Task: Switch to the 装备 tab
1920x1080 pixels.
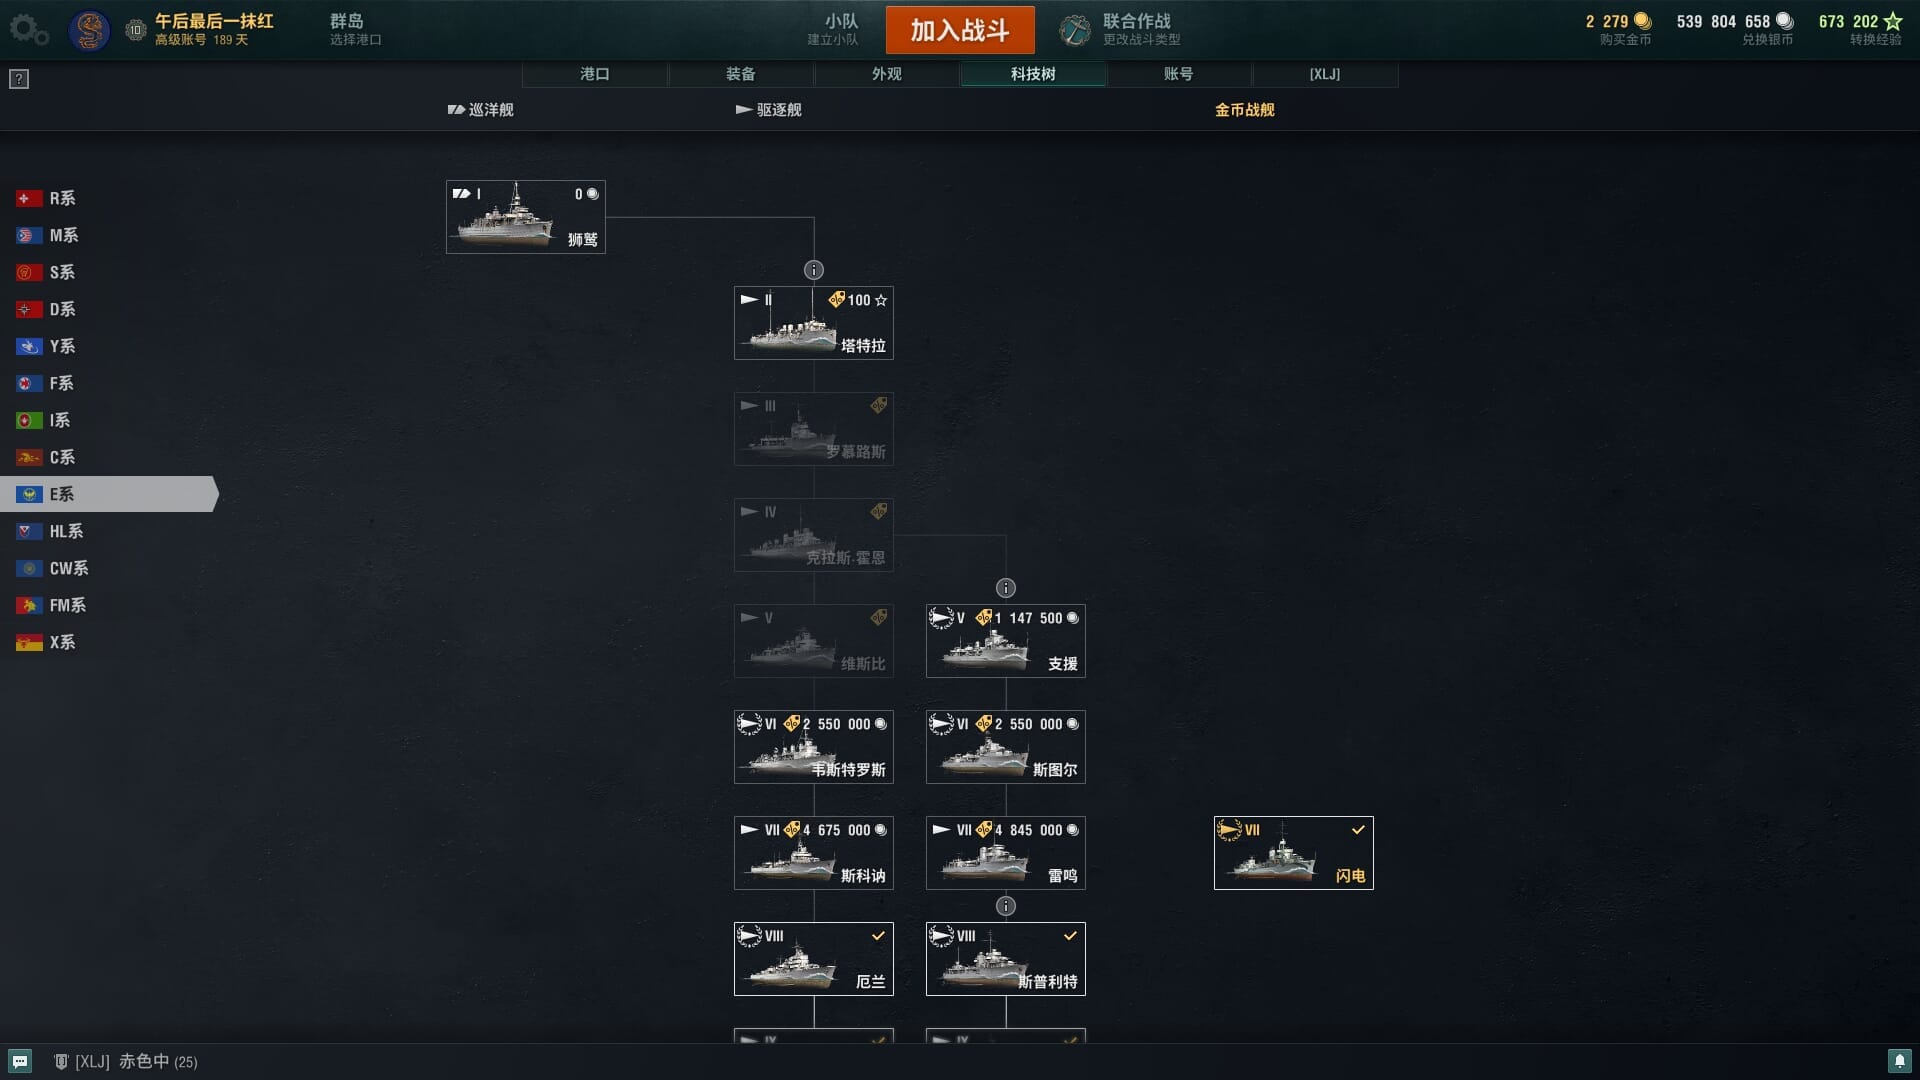Action: pyautogui.click(x=741, y=74)
